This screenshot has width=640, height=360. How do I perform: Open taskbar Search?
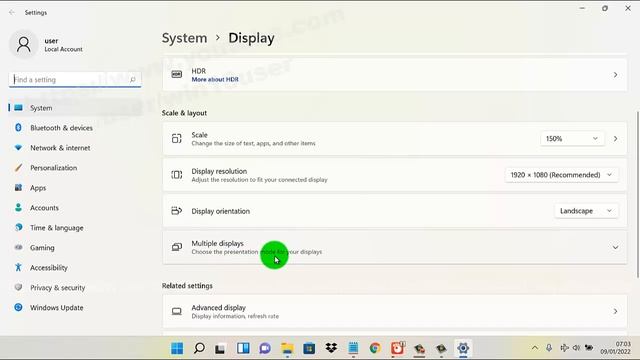tap(199, 348)
